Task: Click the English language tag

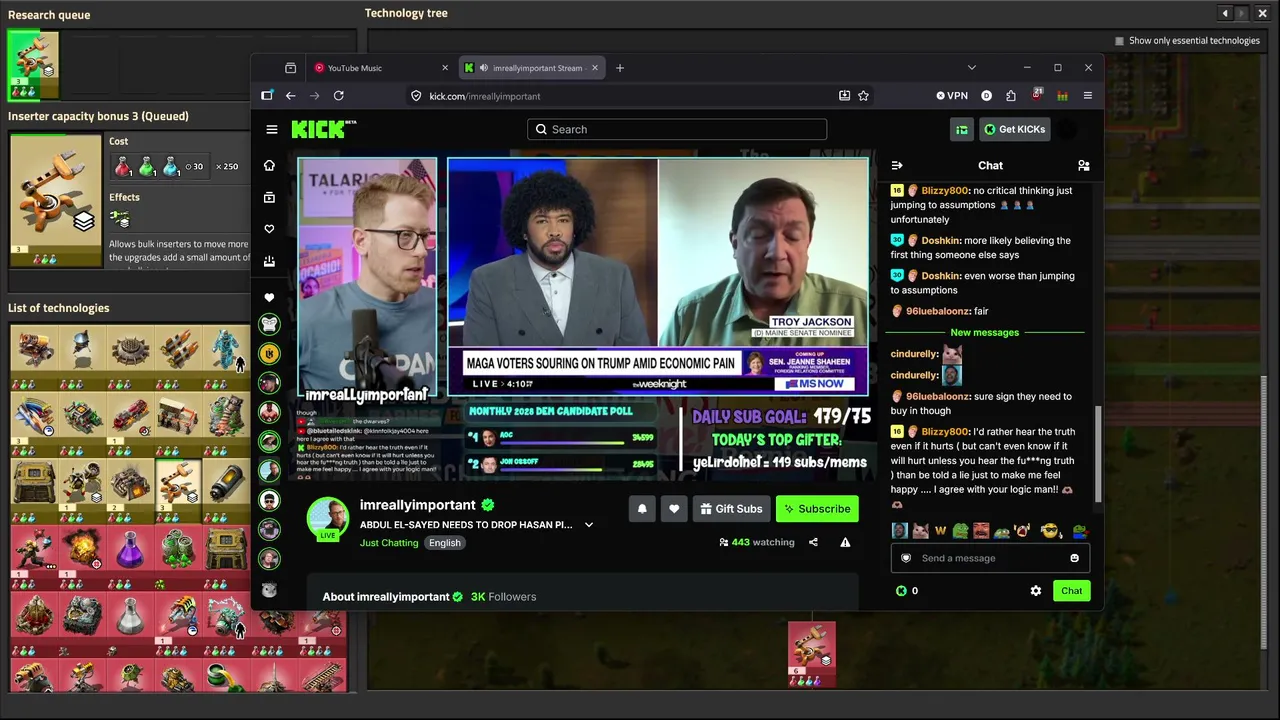Action: pos(445,543)
